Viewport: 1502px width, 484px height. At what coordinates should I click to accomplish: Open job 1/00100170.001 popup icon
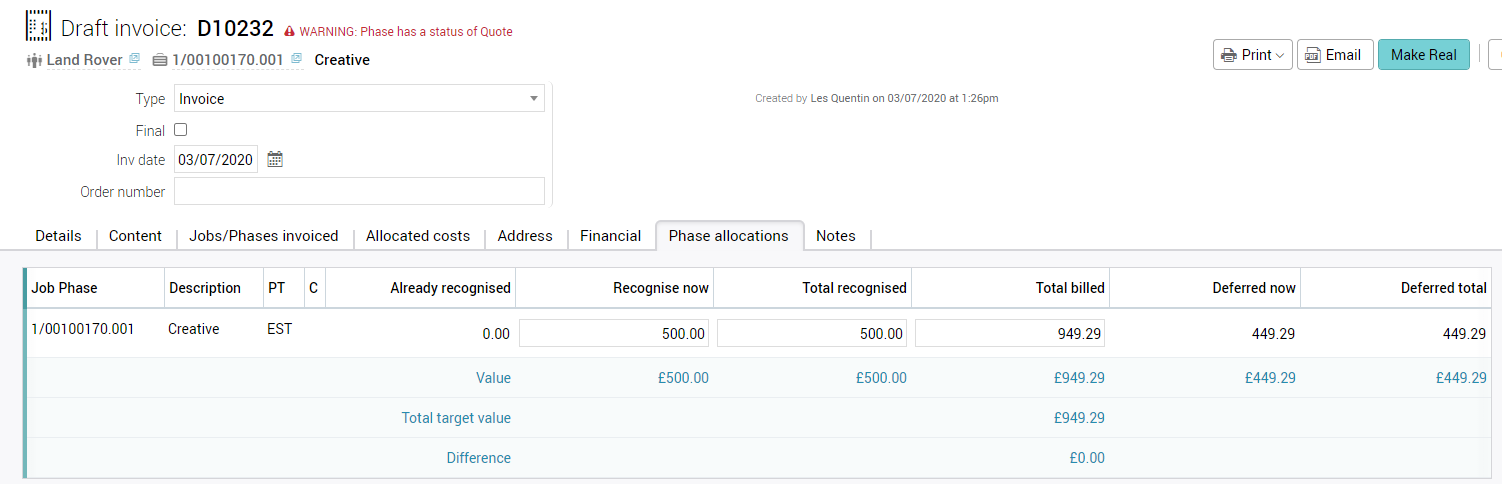coord(296,60)
